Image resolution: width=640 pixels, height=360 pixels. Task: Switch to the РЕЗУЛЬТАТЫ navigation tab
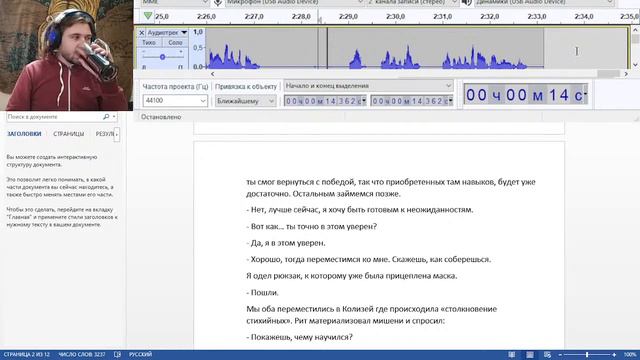[x=104, y=134]
